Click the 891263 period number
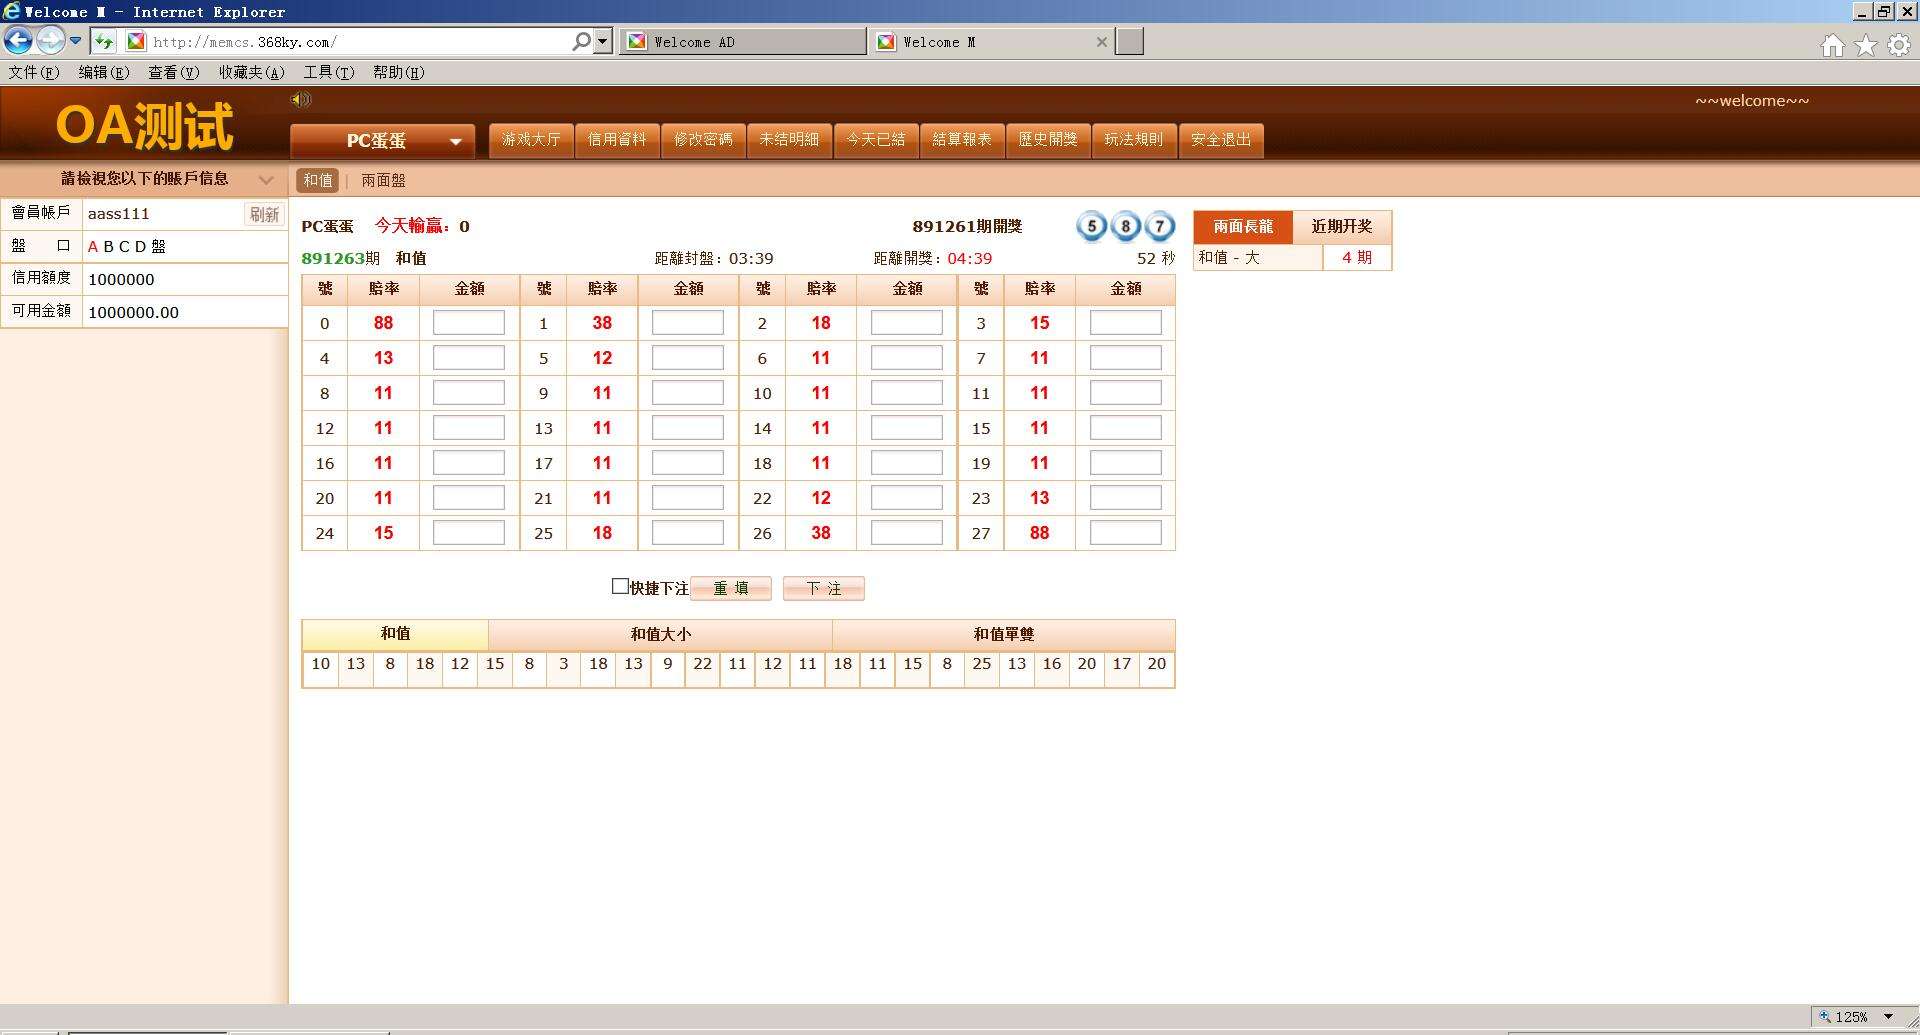This screenshot has width=1920, height=1035. (x=334, y=258)
